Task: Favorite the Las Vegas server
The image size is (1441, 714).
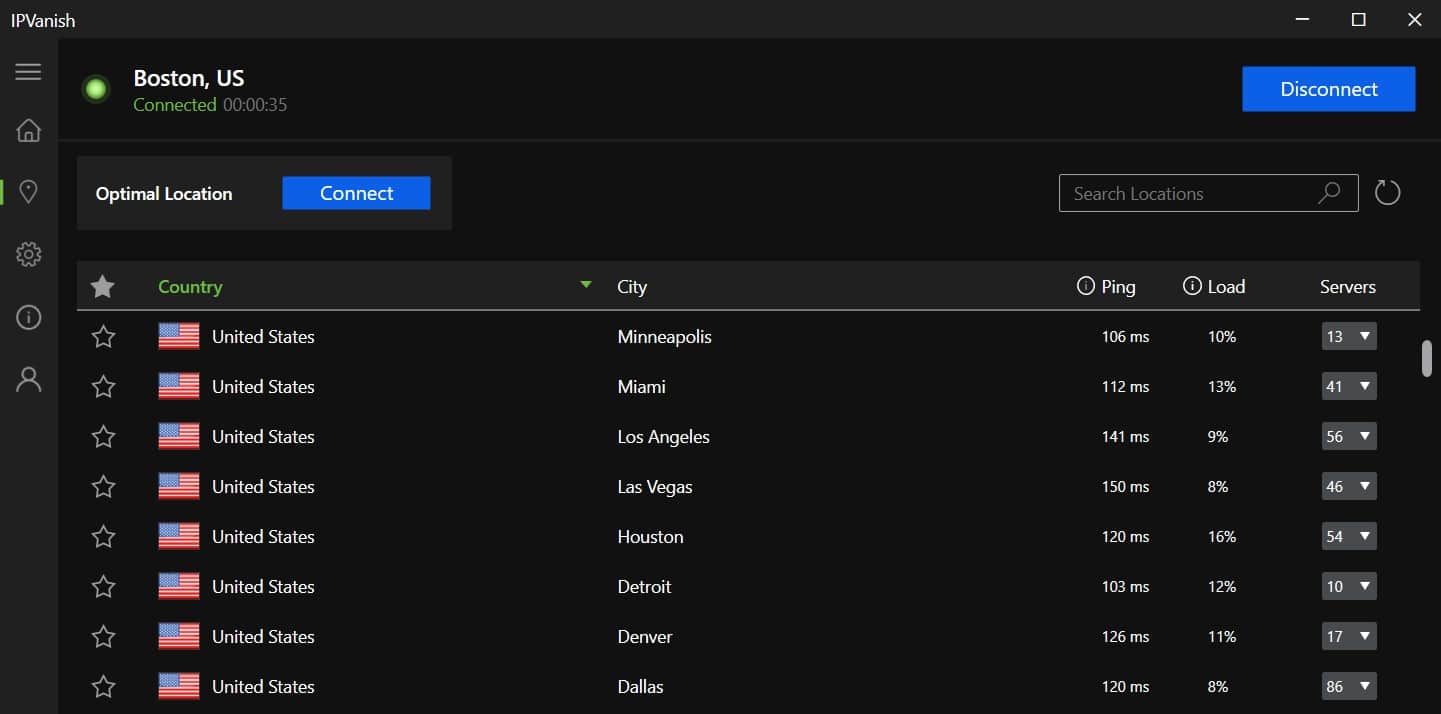Action: 103,487
